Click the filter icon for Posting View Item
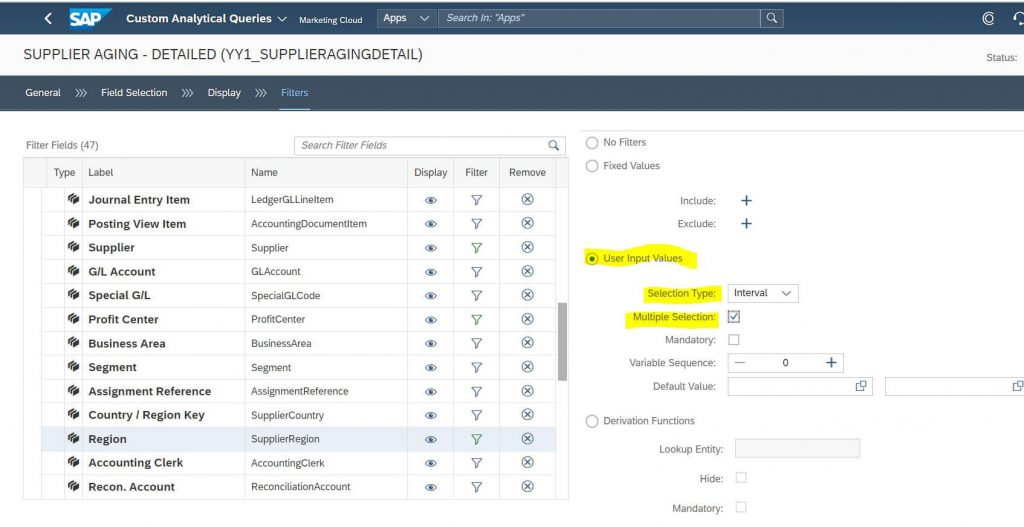 (x=477, y=223)
